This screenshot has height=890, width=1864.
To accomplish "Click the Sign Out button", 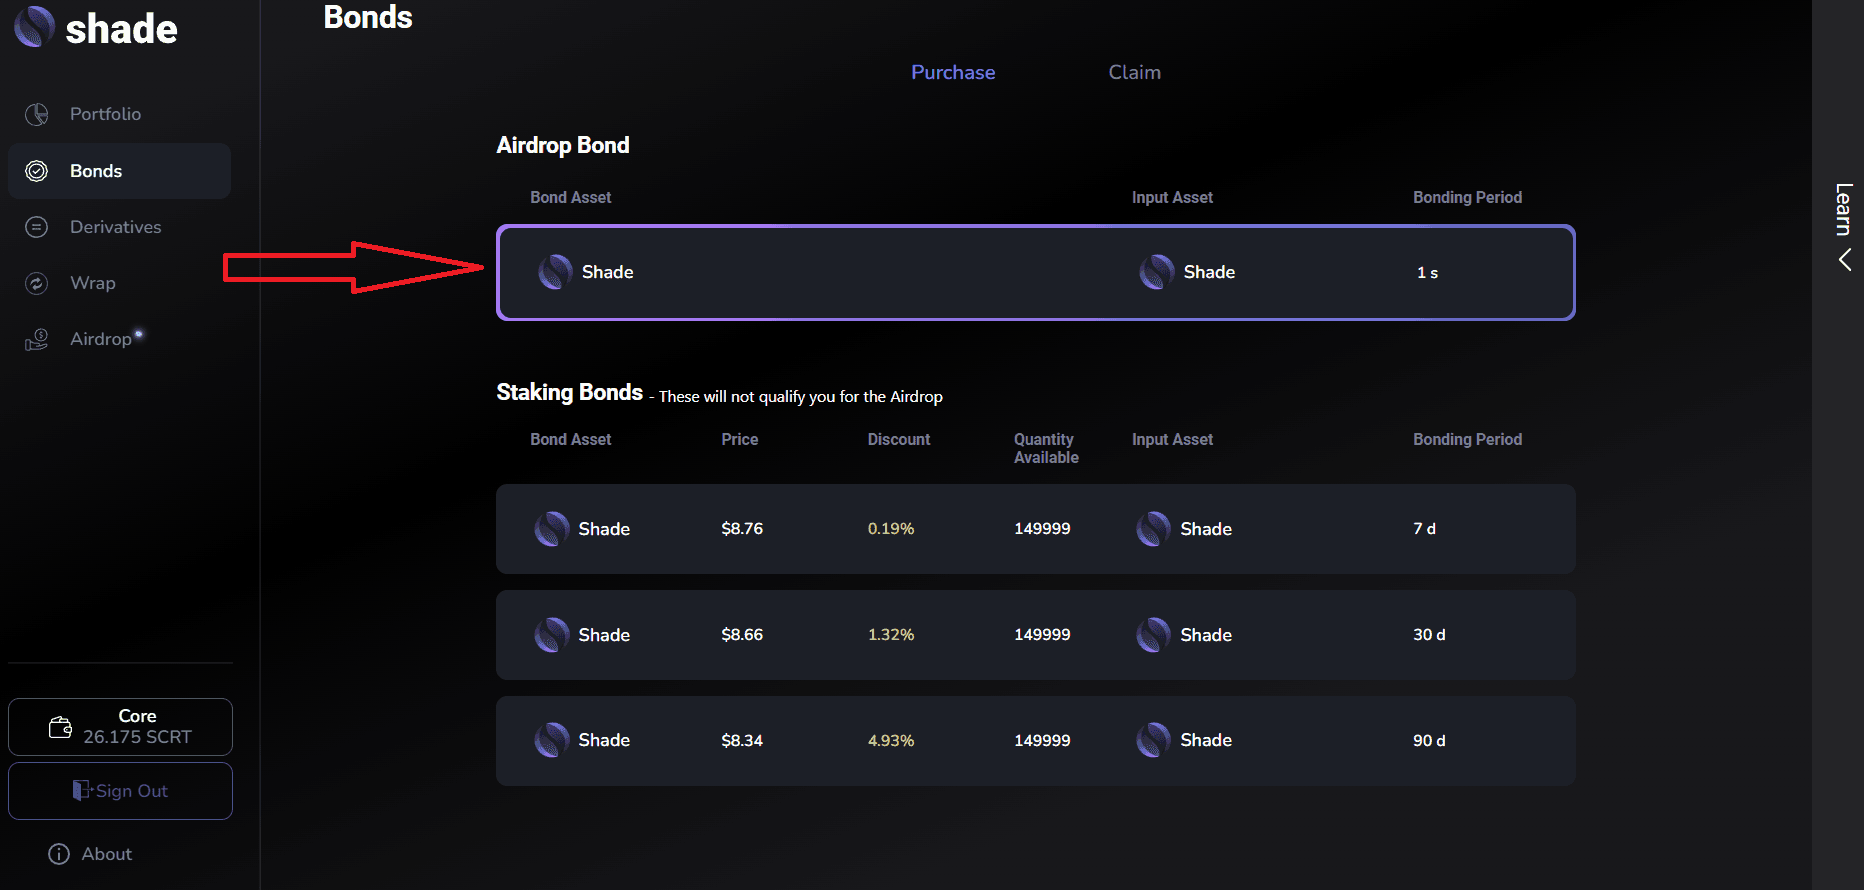I will 120,791.
